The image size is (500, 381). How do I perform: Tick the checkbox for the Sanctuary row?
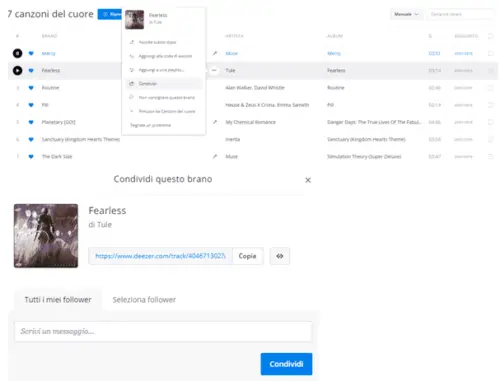(490, 139)
